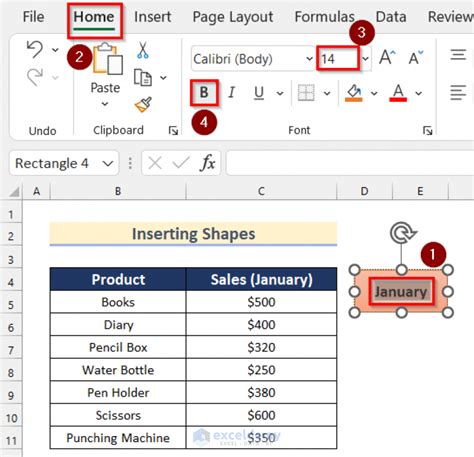Select column D header
The width and height of the screenshot is (474, 457).
[365, 191]
